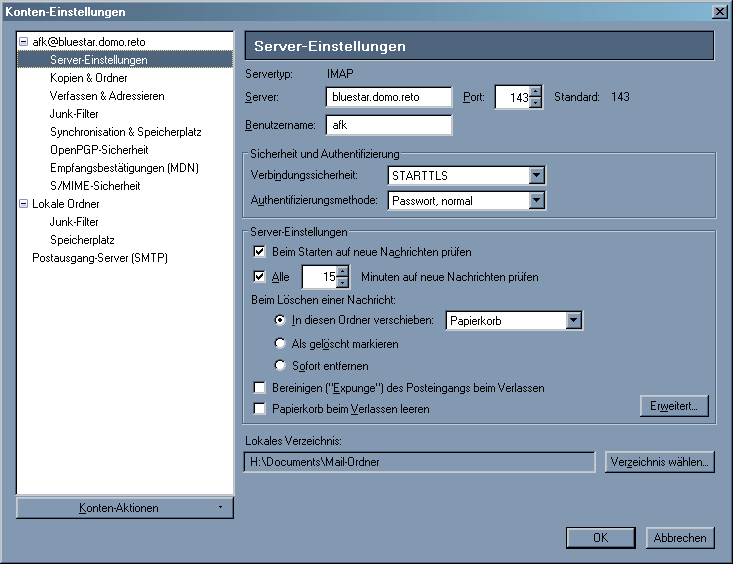
Task: Enable 'Papierkorb beim Verlassen leeren' checkbox
Action: click(260, 409)
